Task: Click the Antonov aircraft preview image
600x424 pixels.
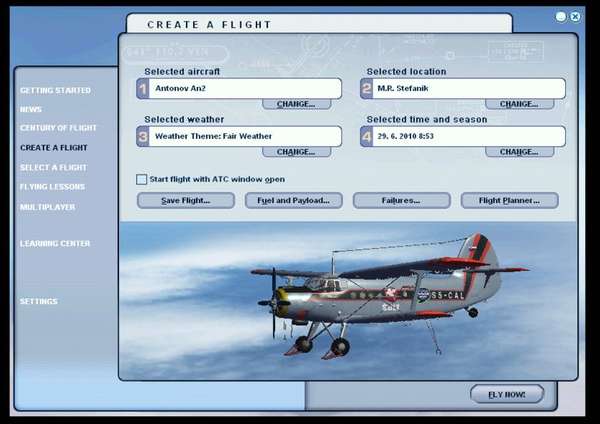Action: (347, 301)
